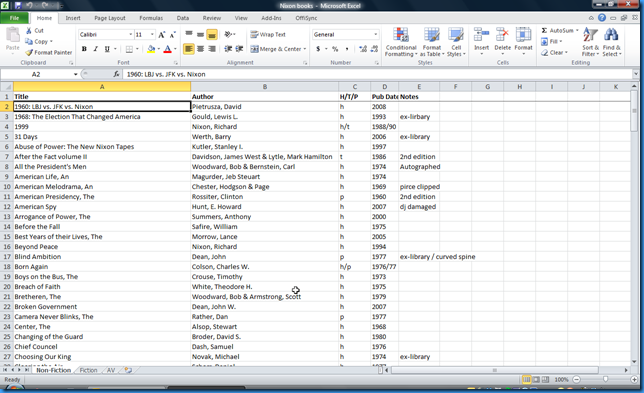Open Format as Table gallery

[x=432, y=42]
